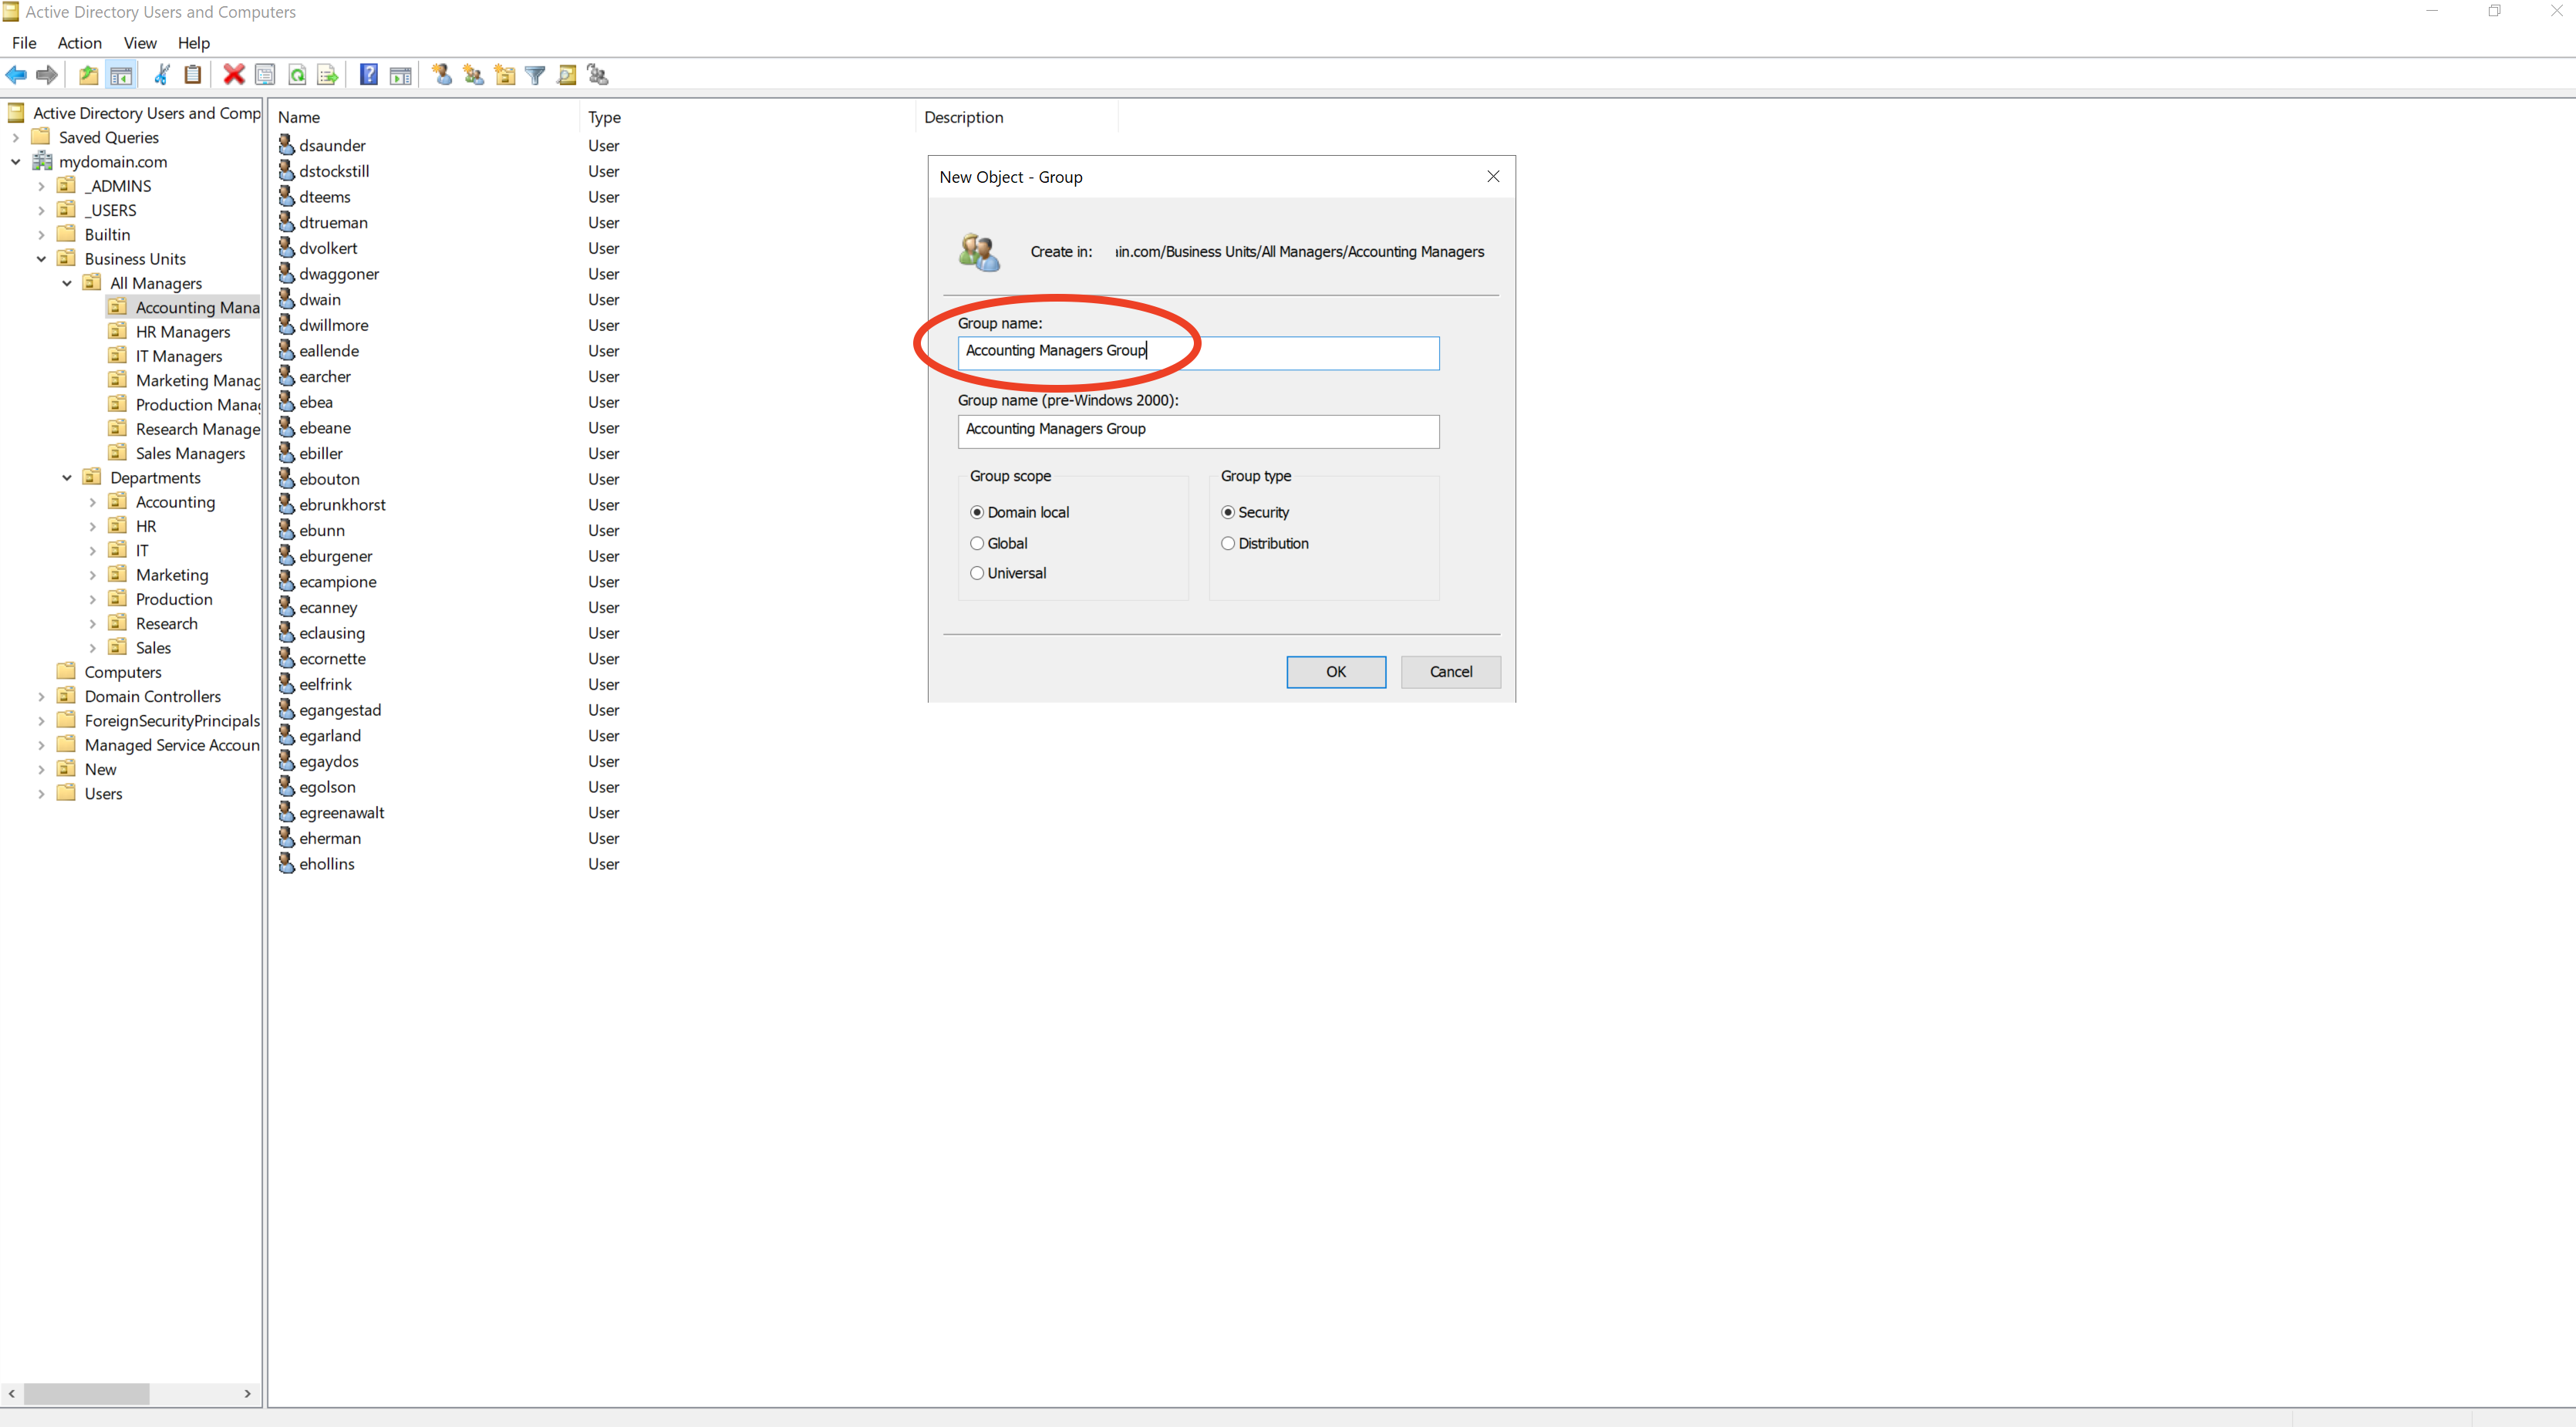Viewport: 2576px width, 1427px height.
Task: Open the Action menu
Action: [x=79, y=43]
